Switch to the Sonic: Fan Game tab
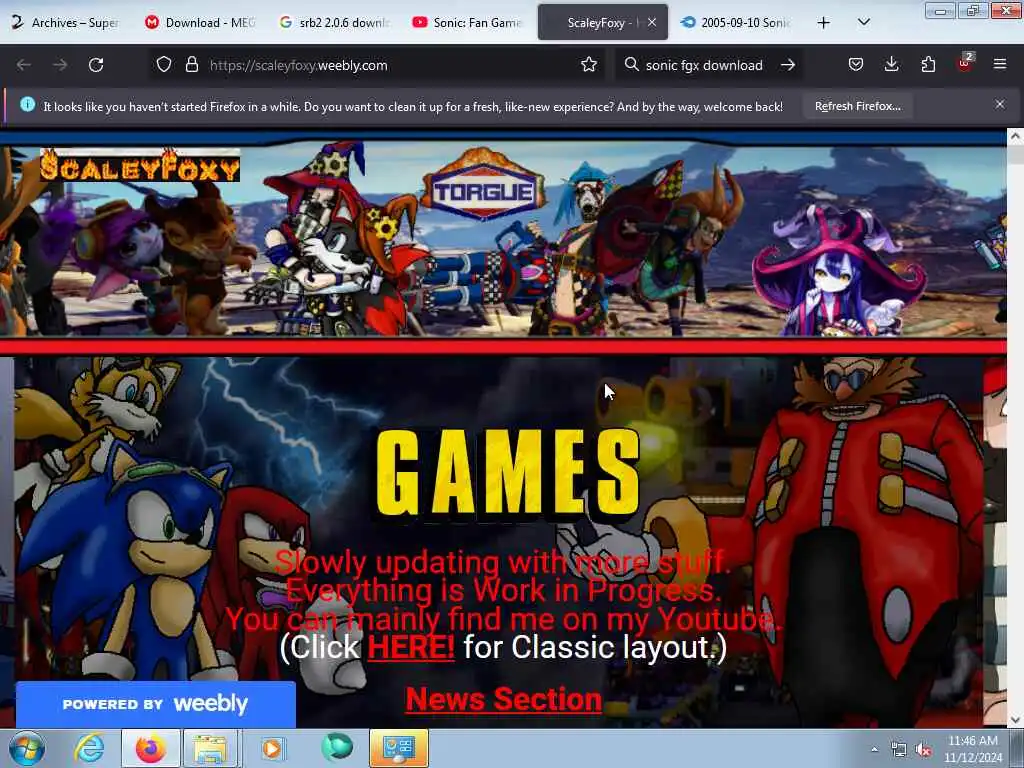This screenshot has width=1024, height=768. (468, 23)
